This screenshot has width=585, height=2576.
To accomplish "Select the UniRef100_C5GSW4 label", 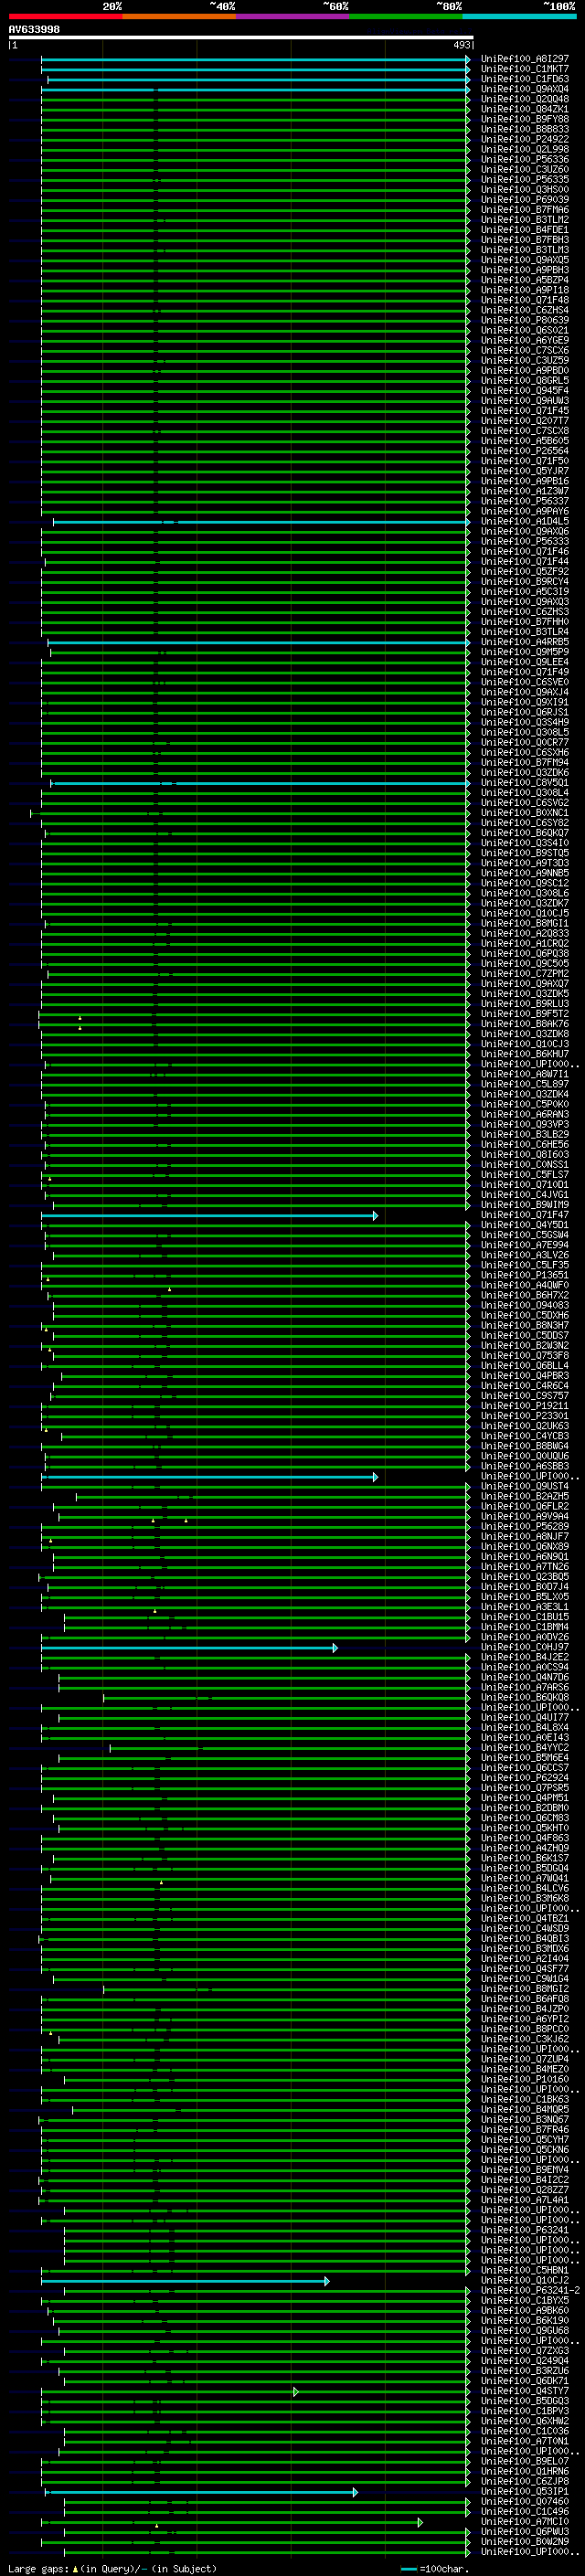I will (524, 1235).
